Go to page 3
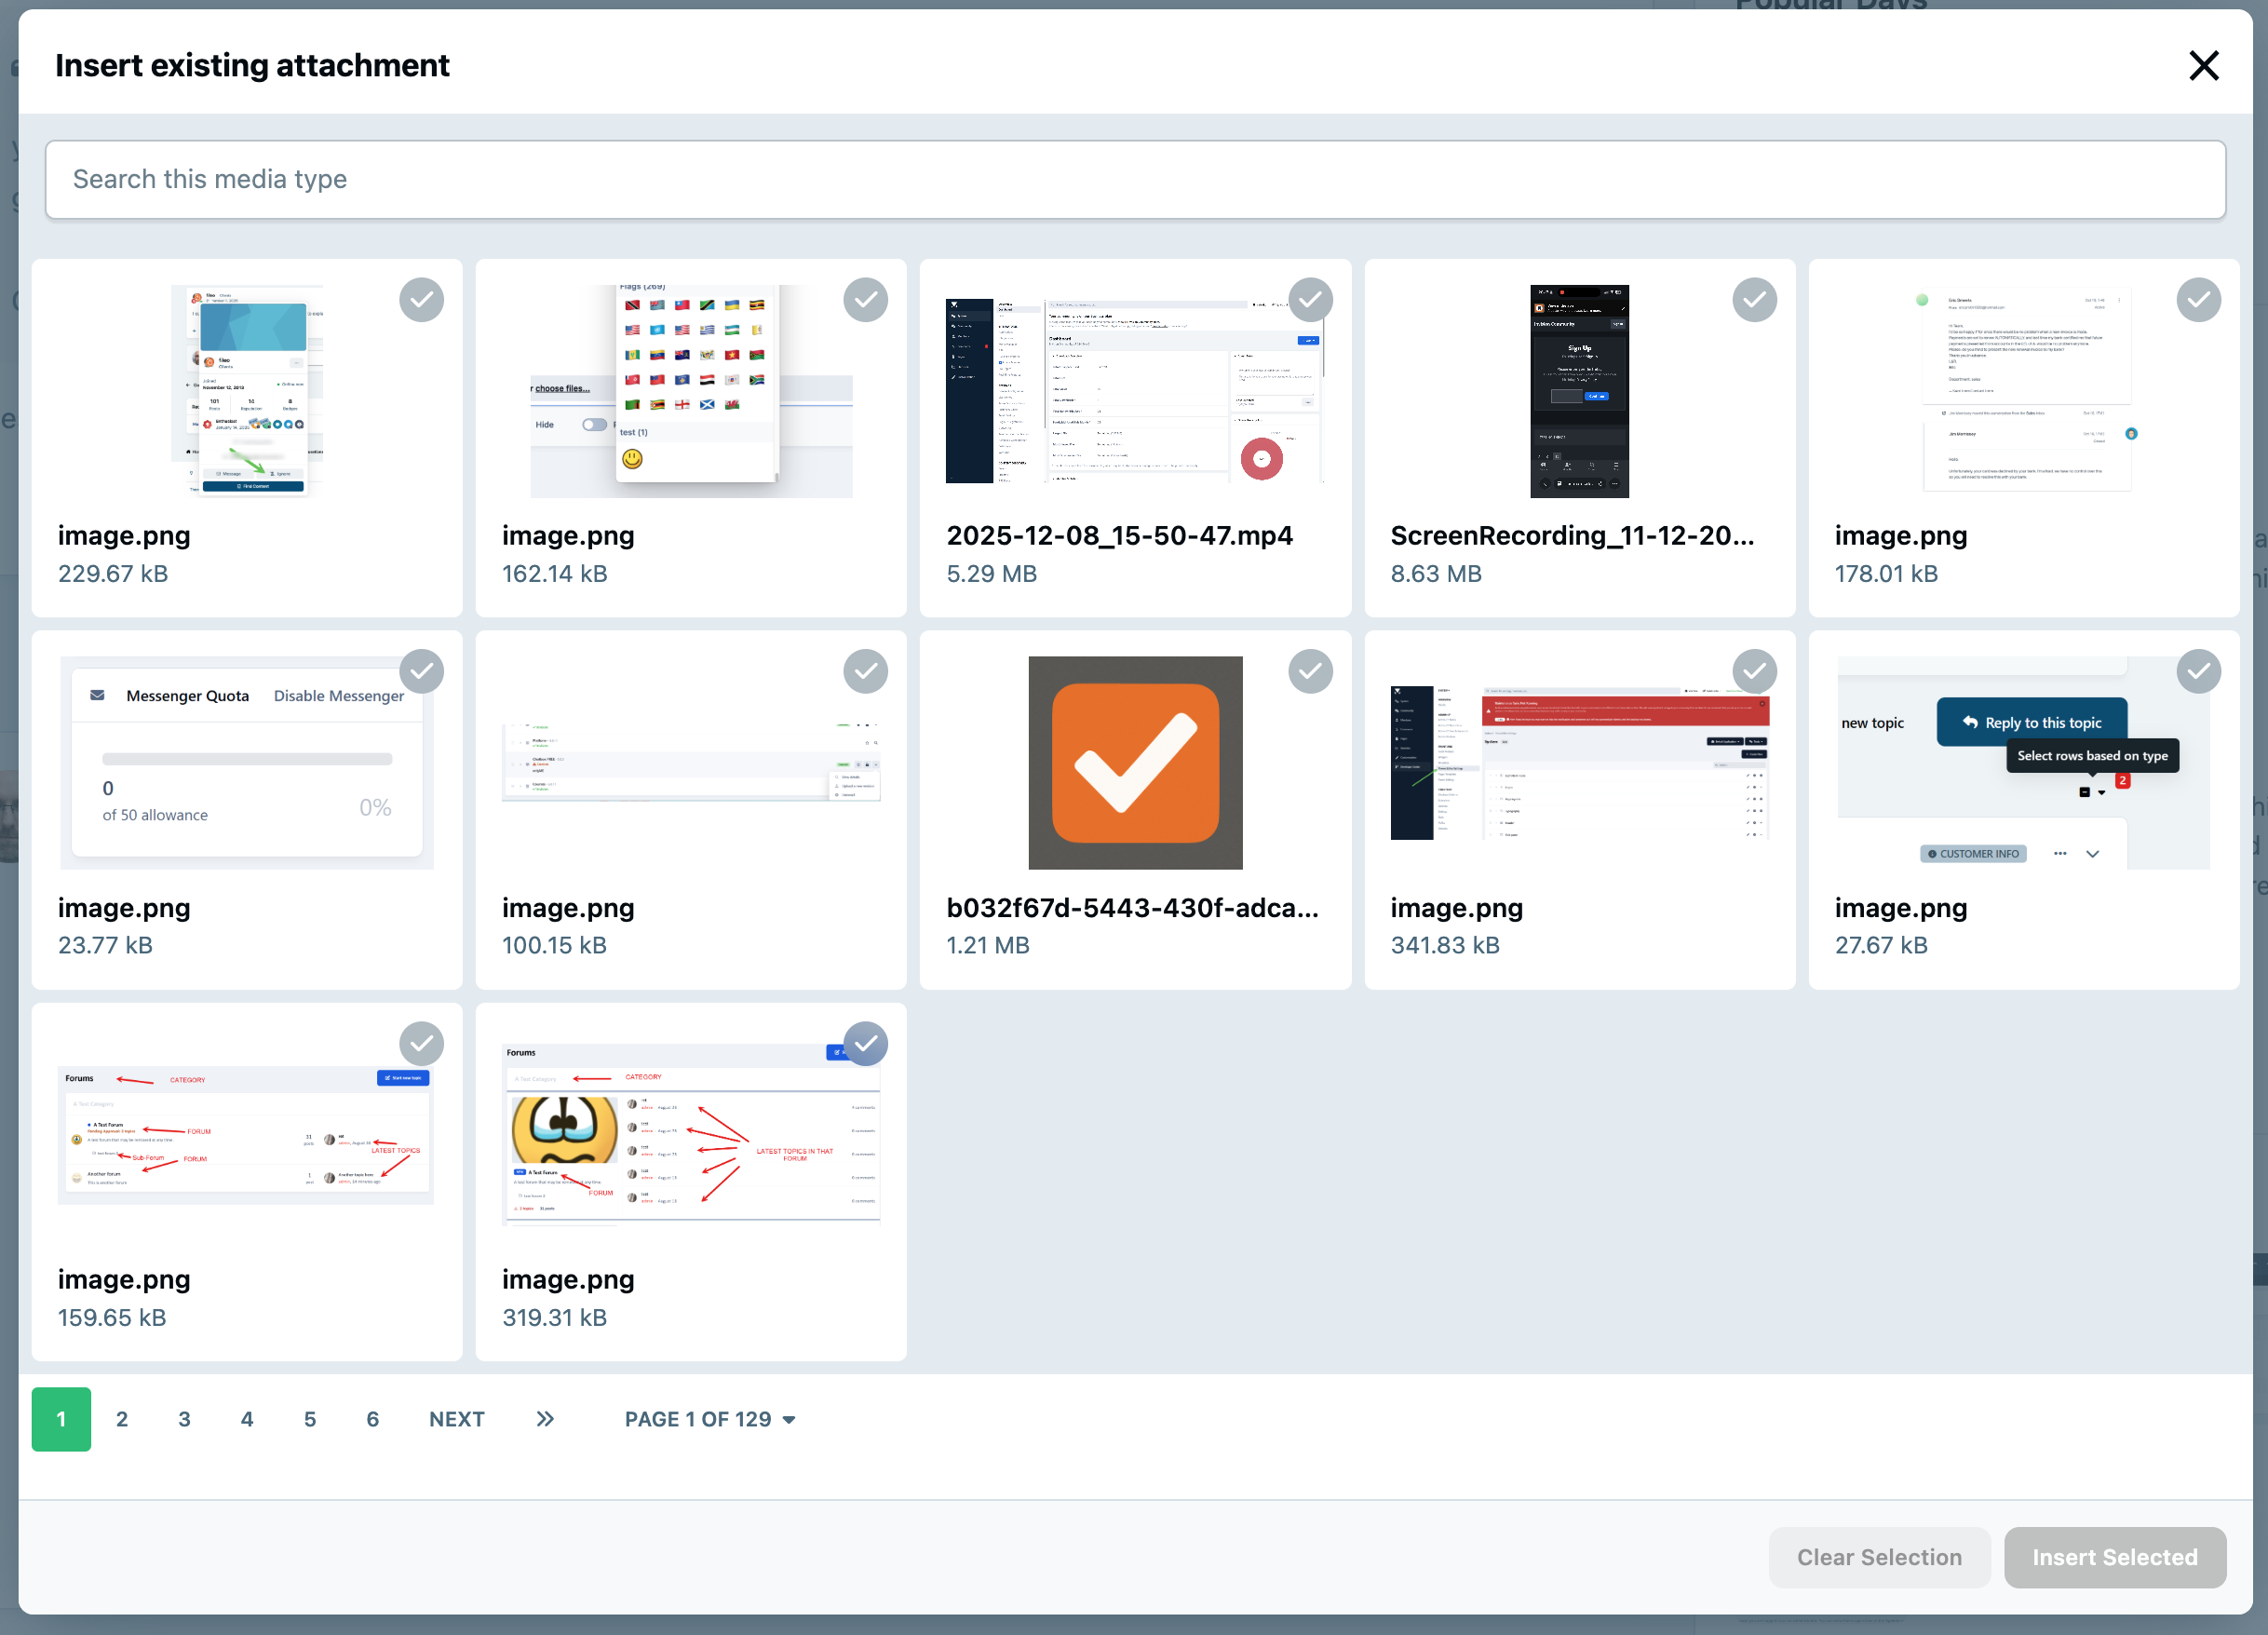 [184, 1419]
